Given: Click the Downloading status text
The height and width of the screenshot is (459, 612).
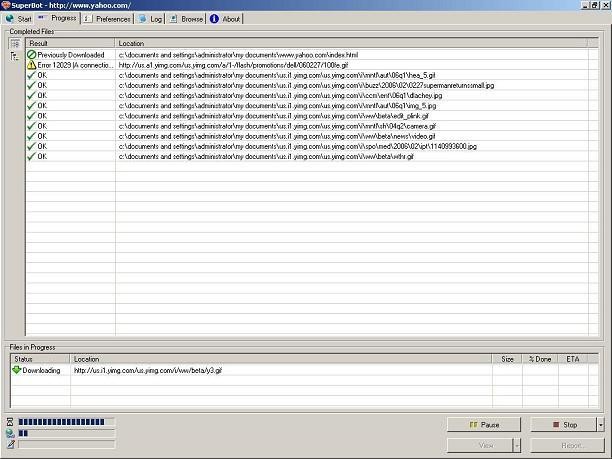Looking at the screenshot, I should point(41,370).
